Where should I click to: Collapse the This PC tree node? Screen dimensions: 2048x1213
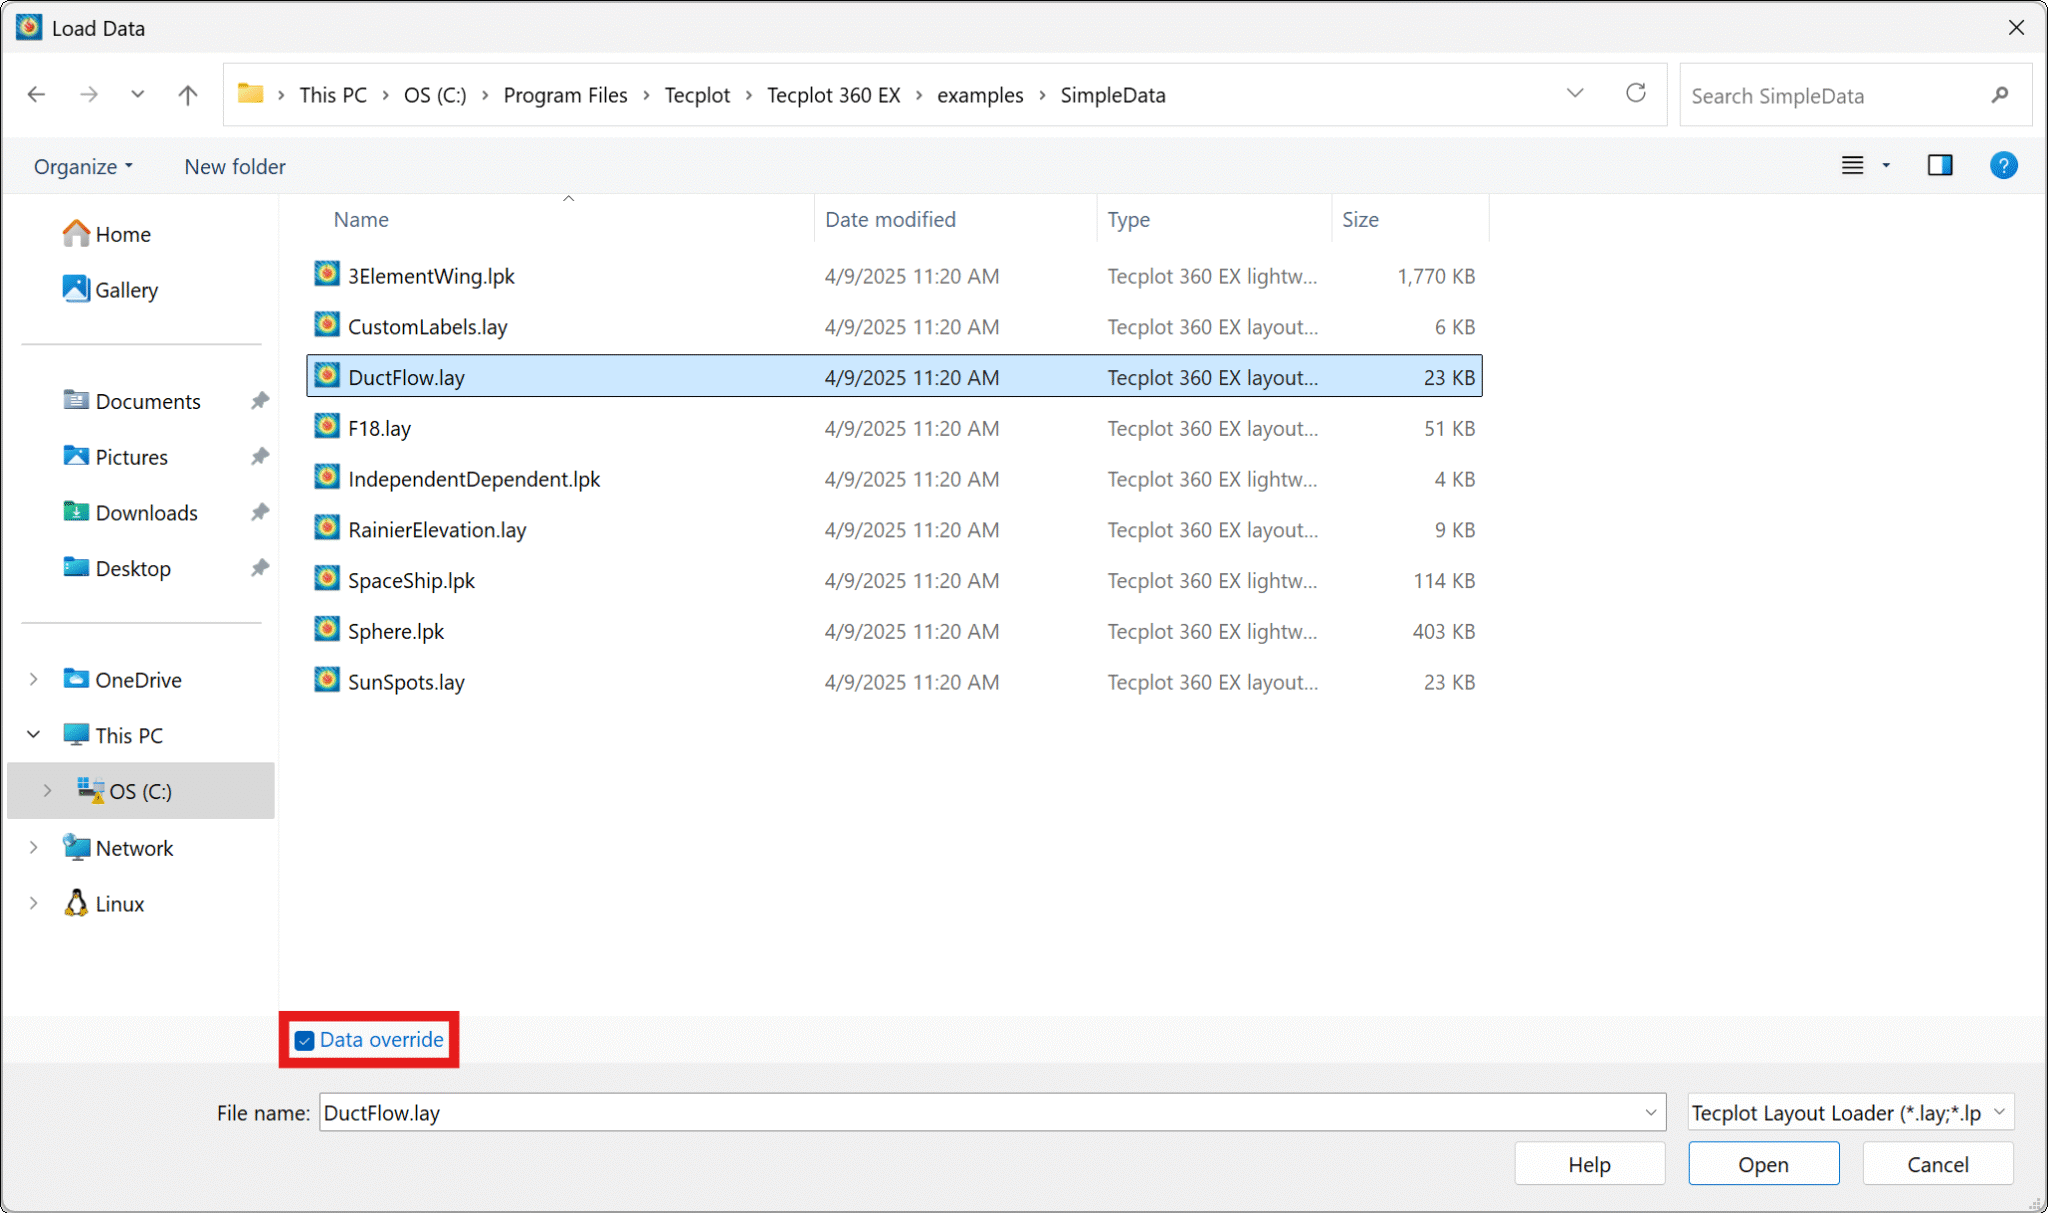point(34,735)
